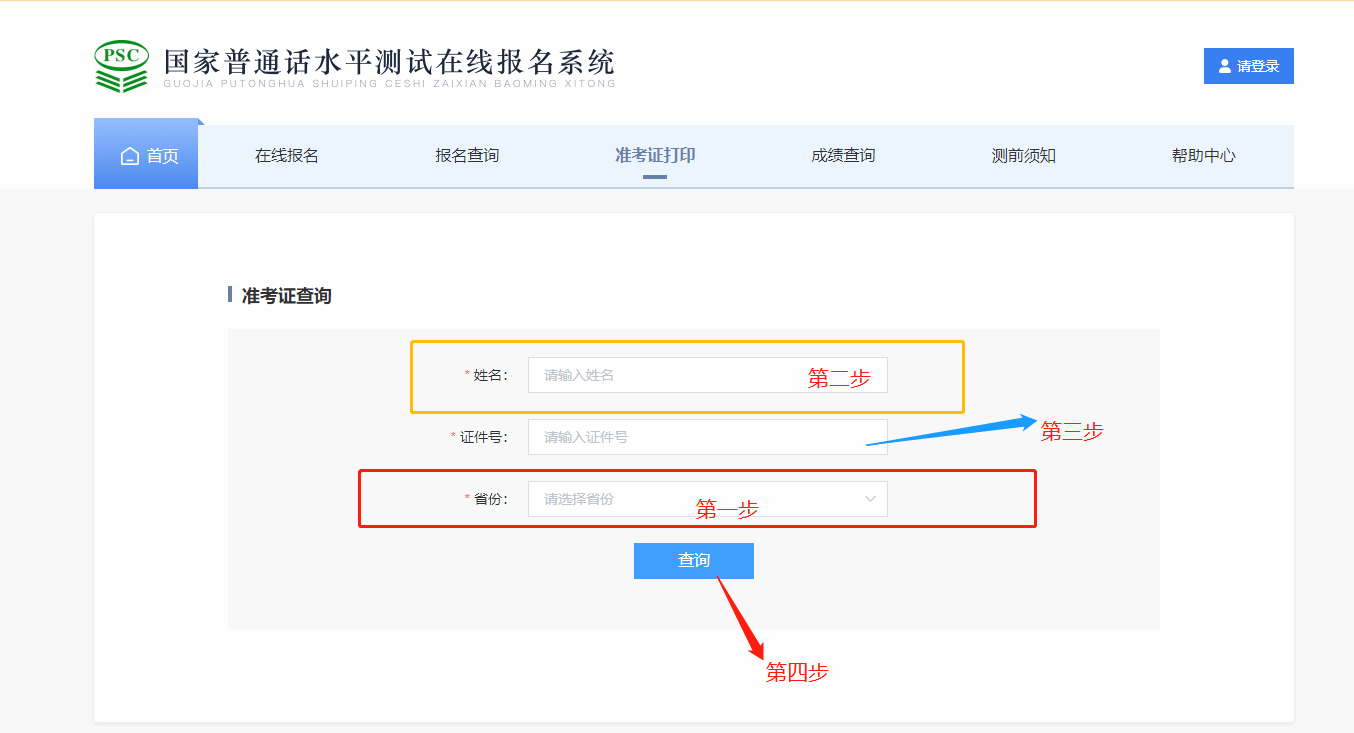The width and height of the screenshot is (1354, 733).
Task: Open 帮助中心 in navigation bar
Action: (1203, 155)
